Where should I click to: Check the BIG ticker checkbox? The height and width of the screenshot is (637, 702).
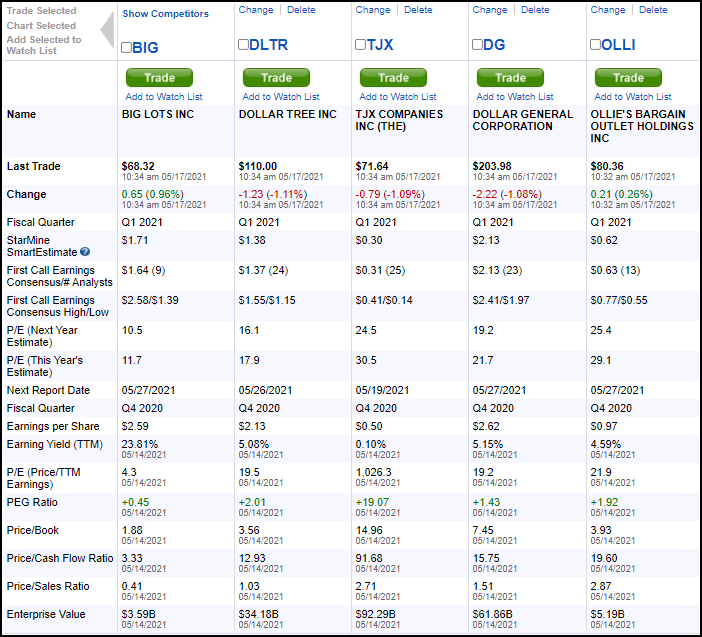(126, 47)
